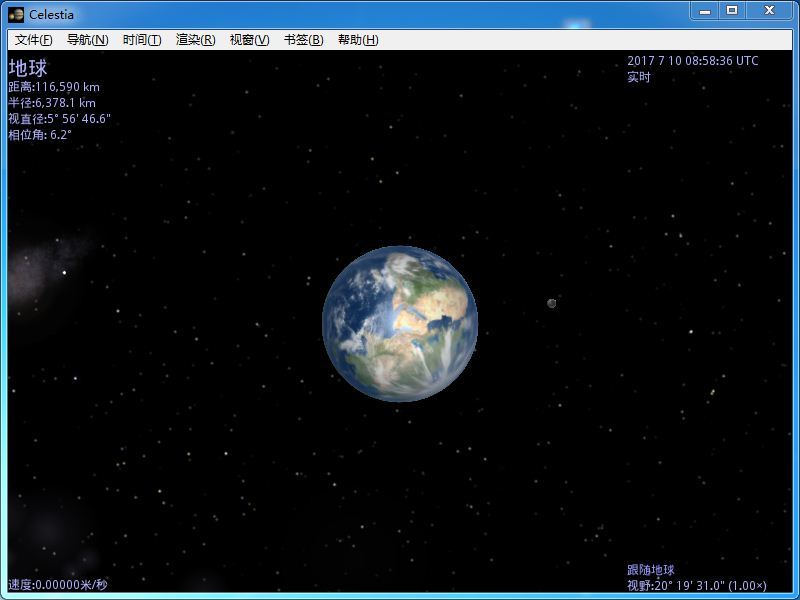Open the 时间(T) time menu
Image resolution: width=800 pixels, height=600 pixels.
click(x=142, y=40)
